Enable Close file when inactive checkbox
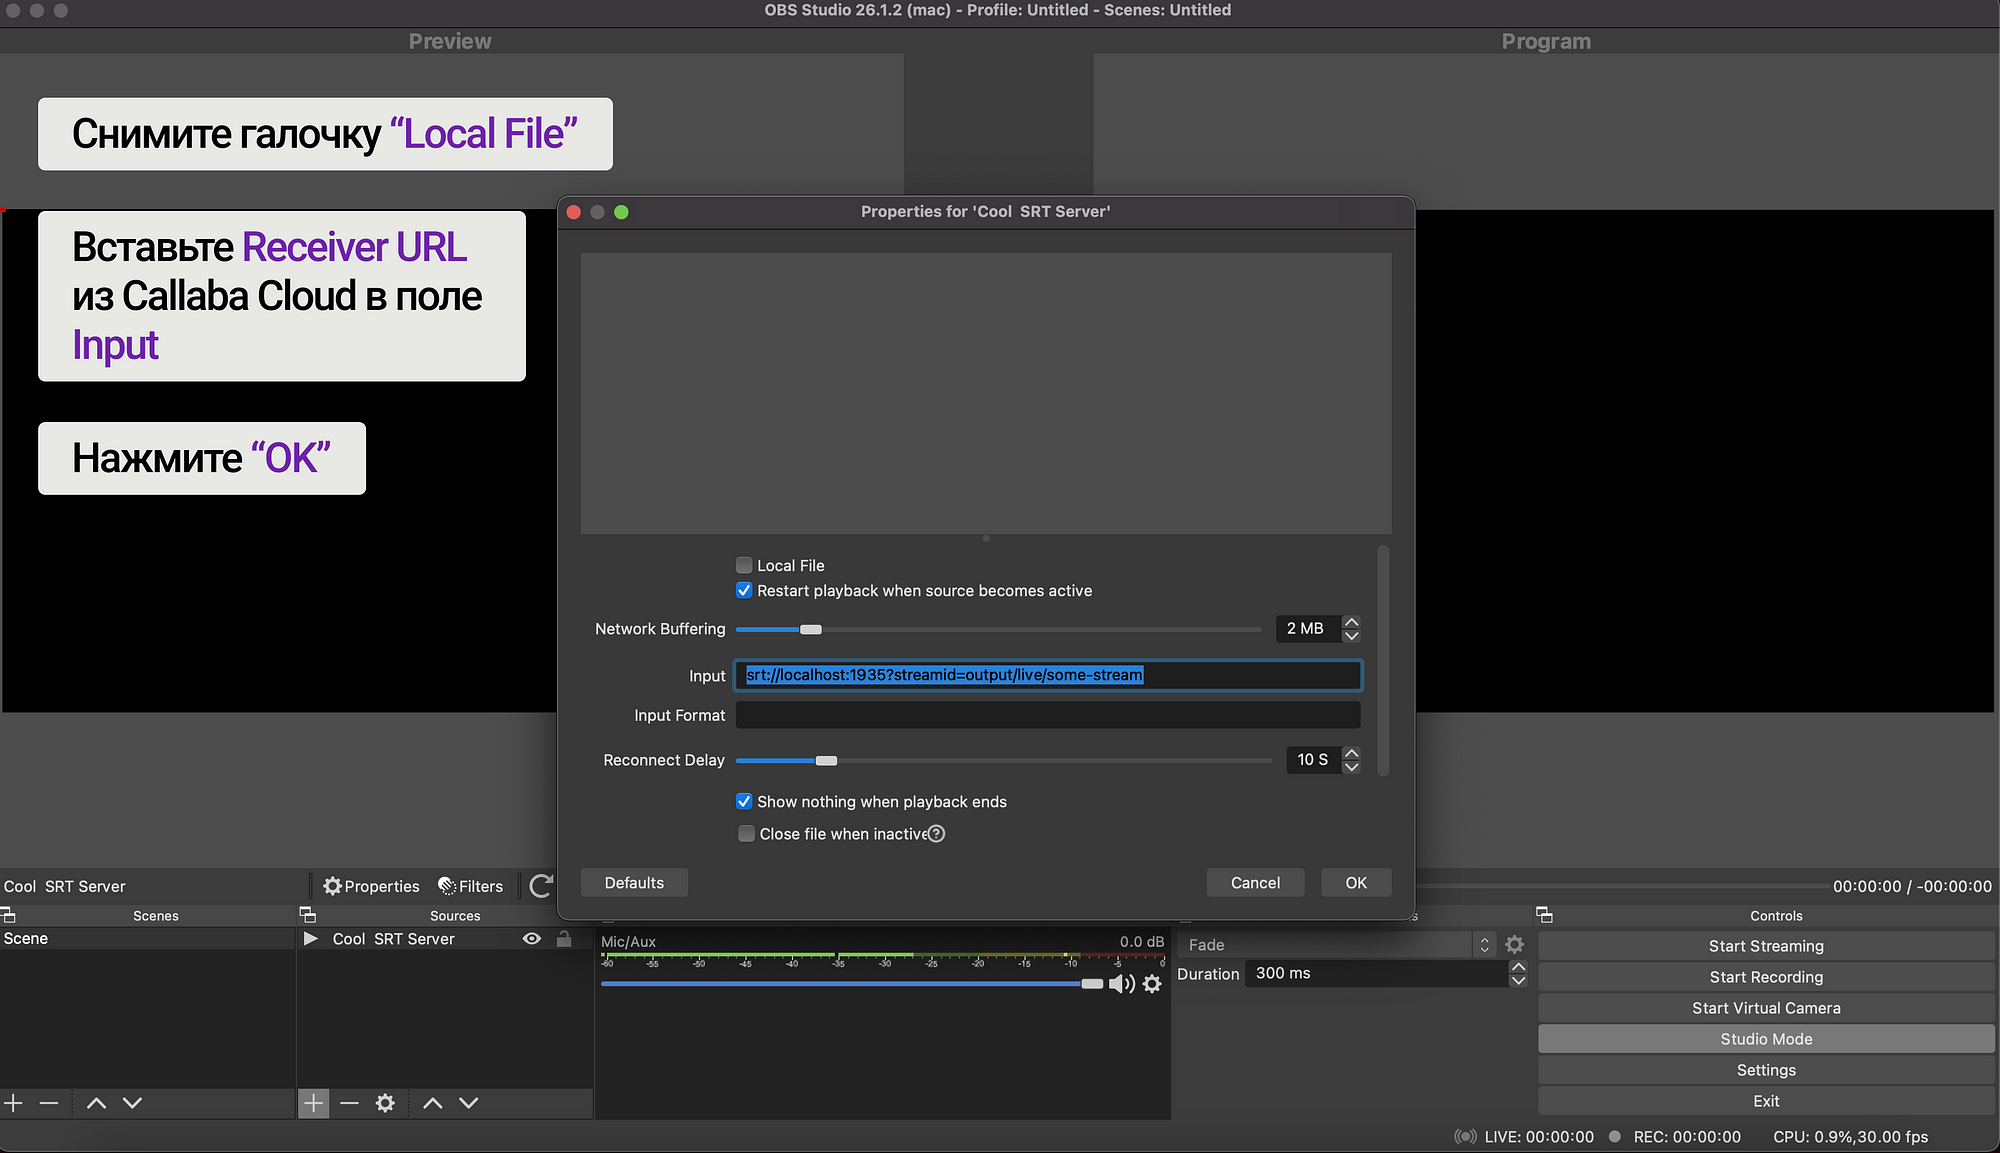Image resolution: width=2000 pixels, height=1153 pixels. [746, 834]
